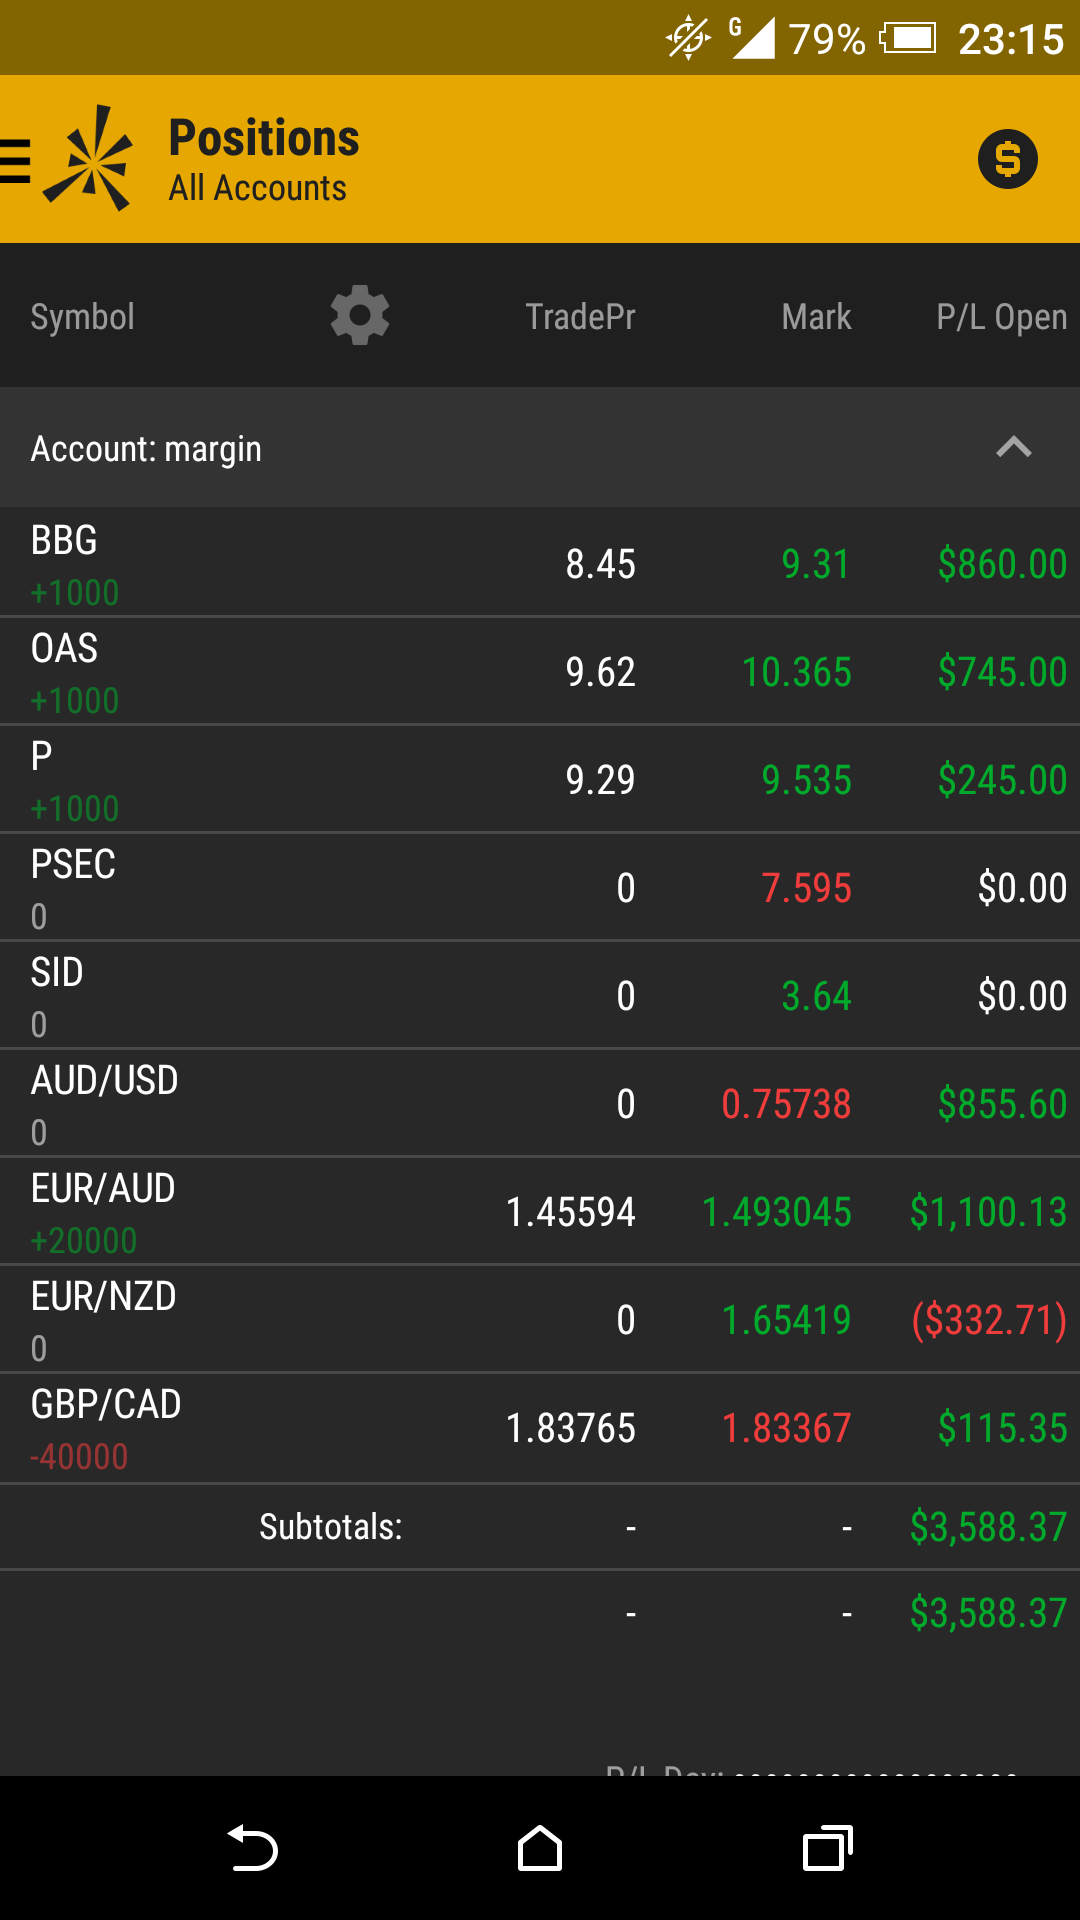
Task: Open the recent apps button
Action: 828,1848
